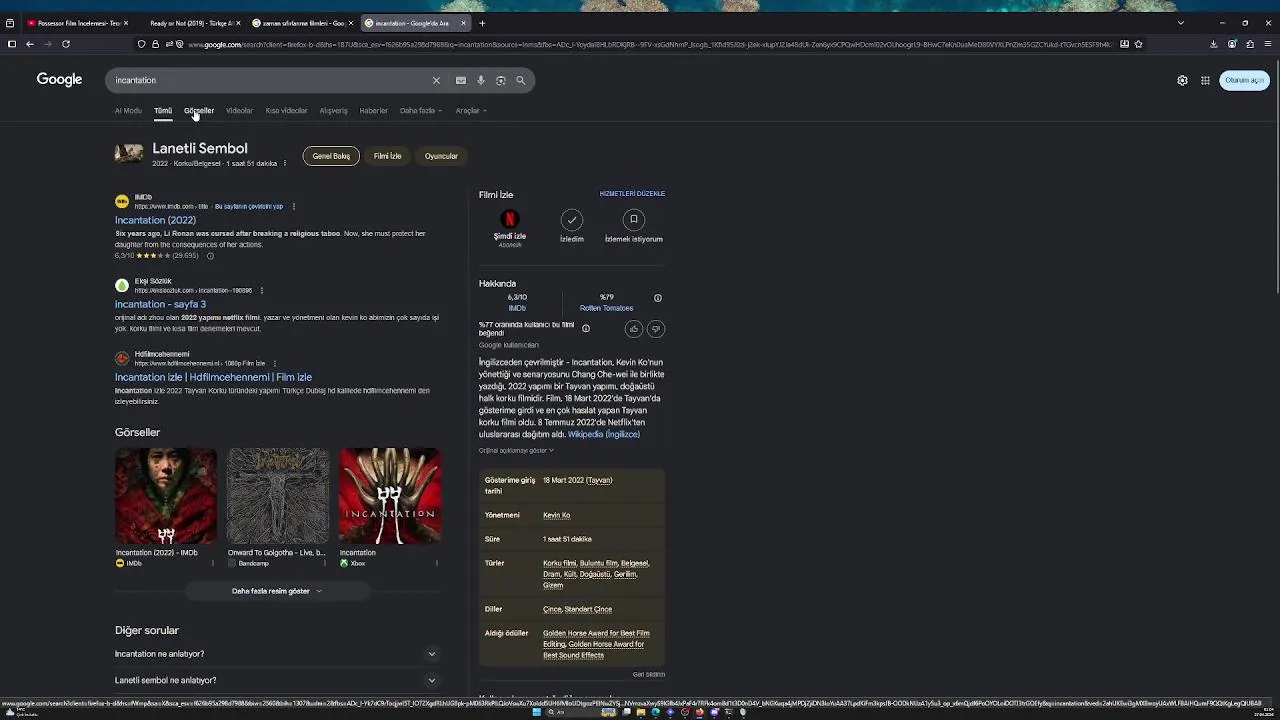Select the Filmi izle chip
This screenshot has width=1280, height=720.
[387, 156]
